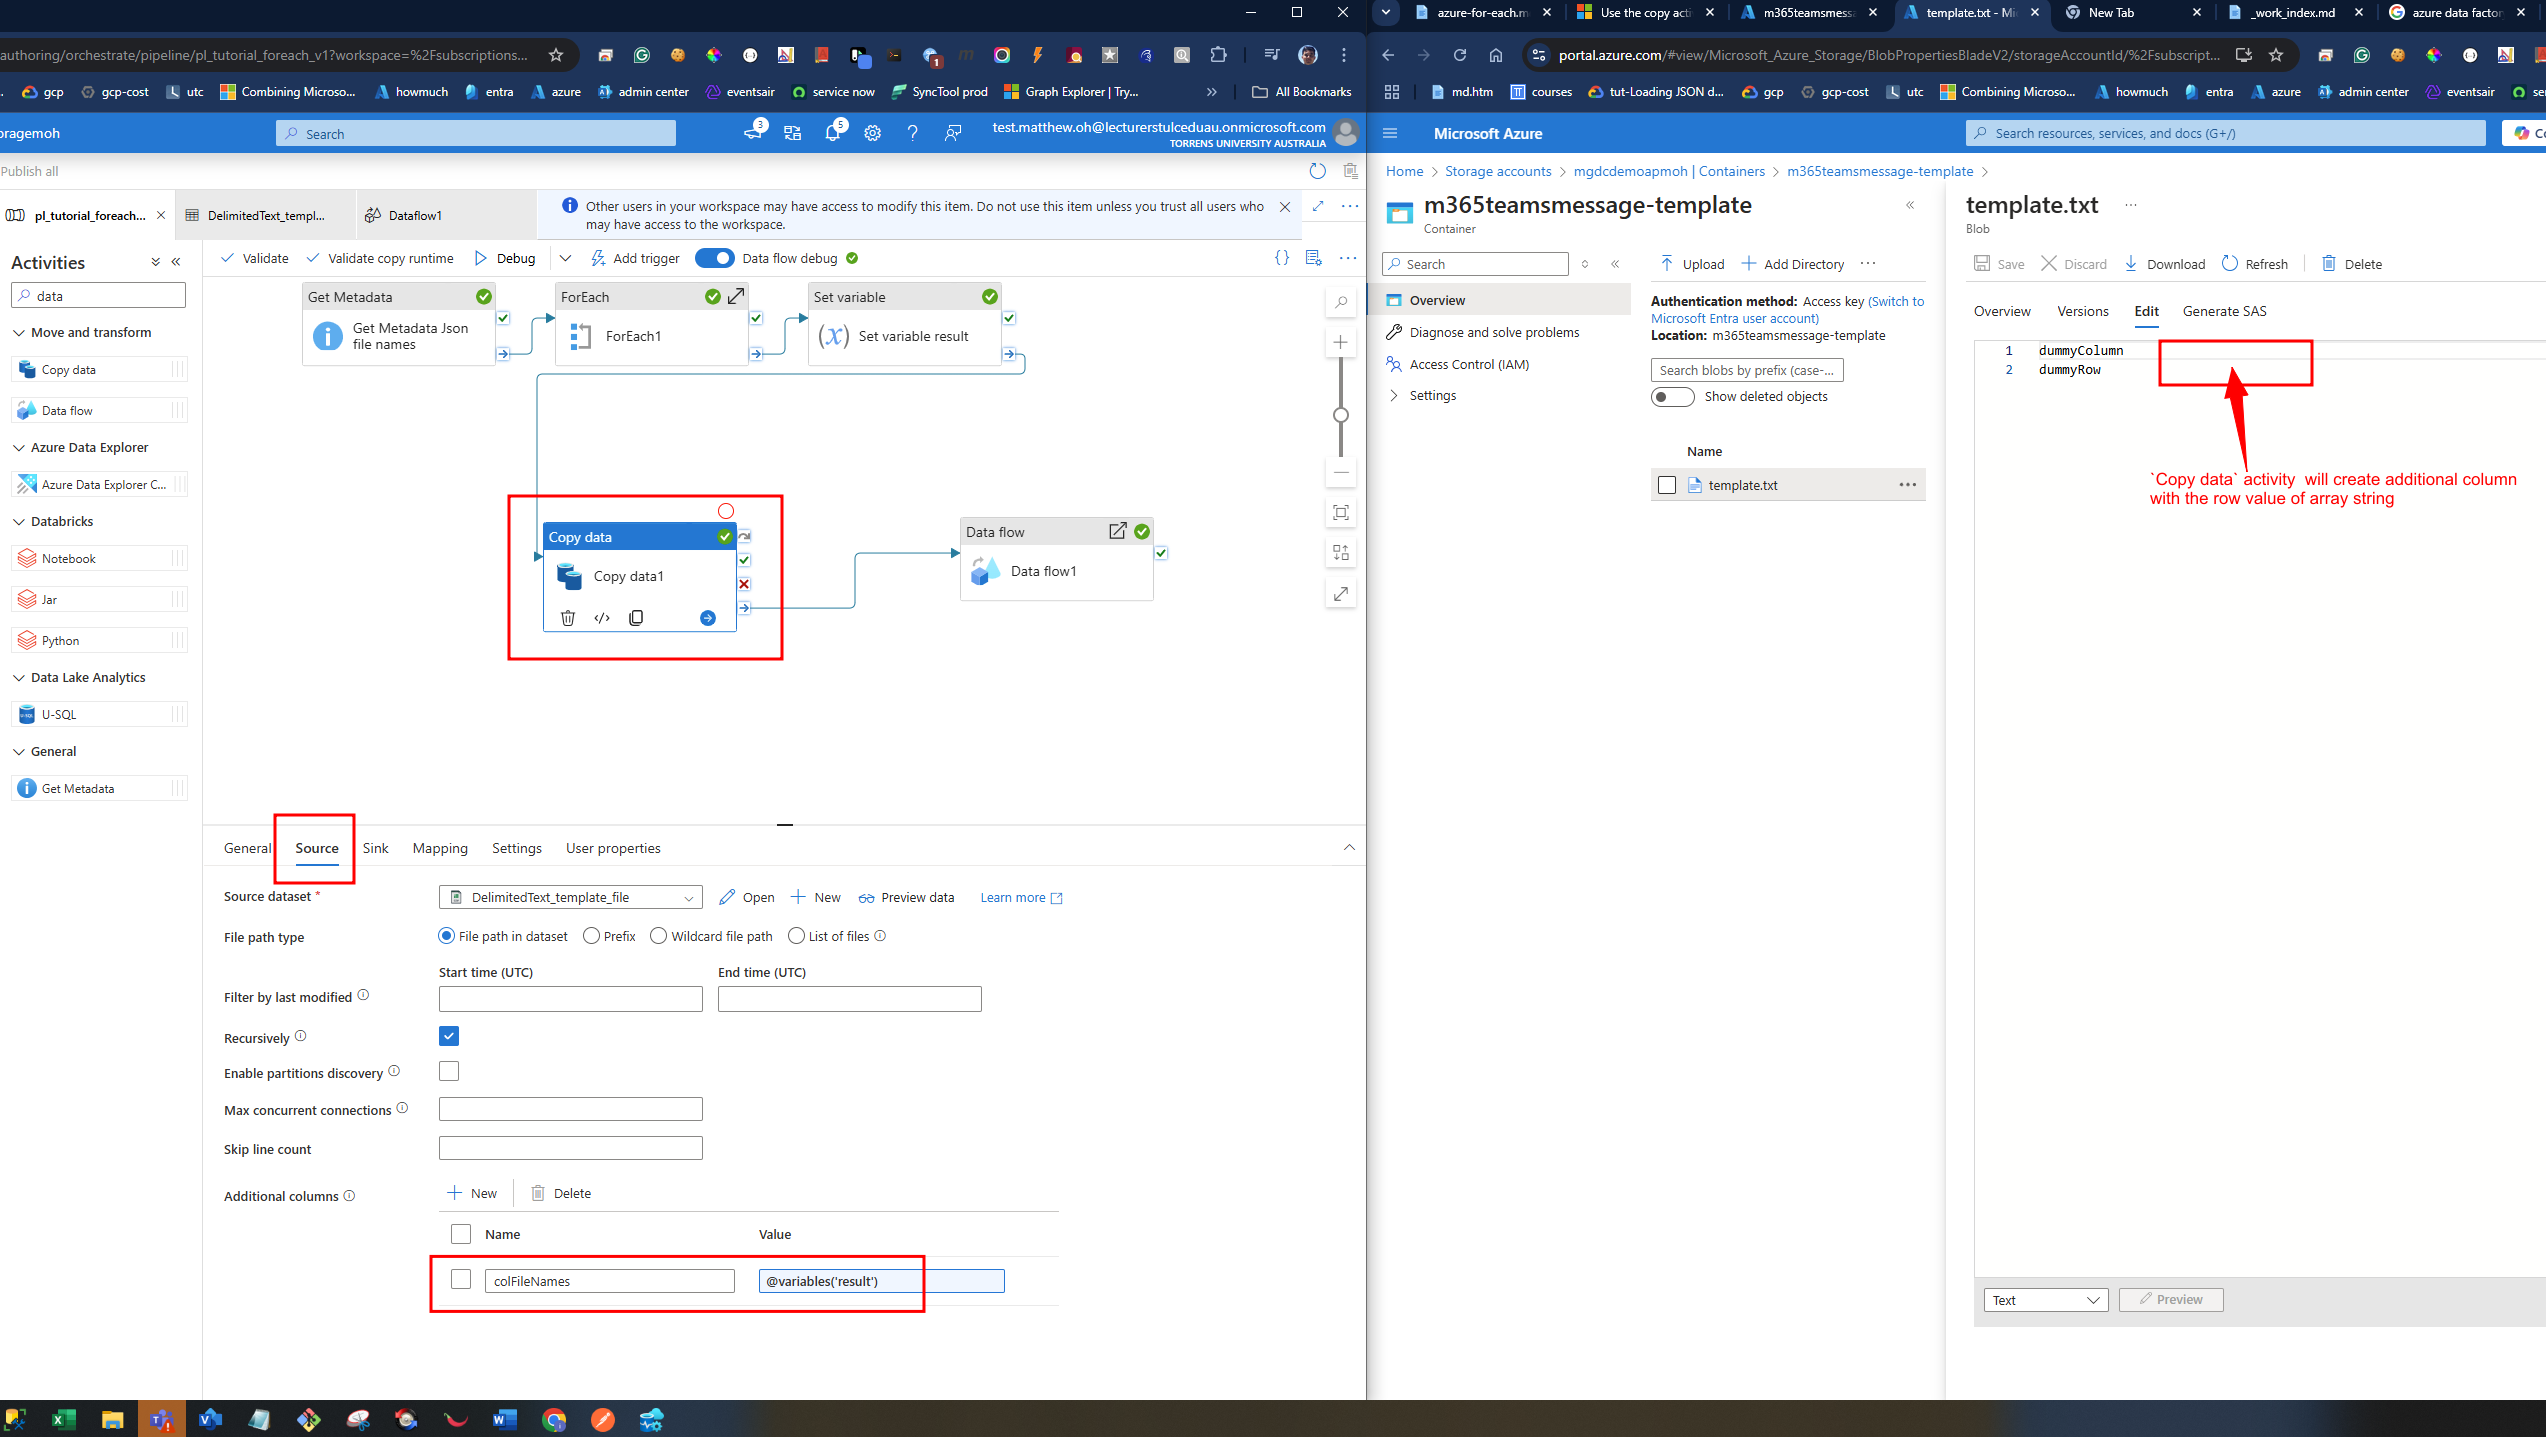Click the zoom to fit icon on pipeline canvas
Viewport: 2546px width, 1437px height.
click(1340, 512)
